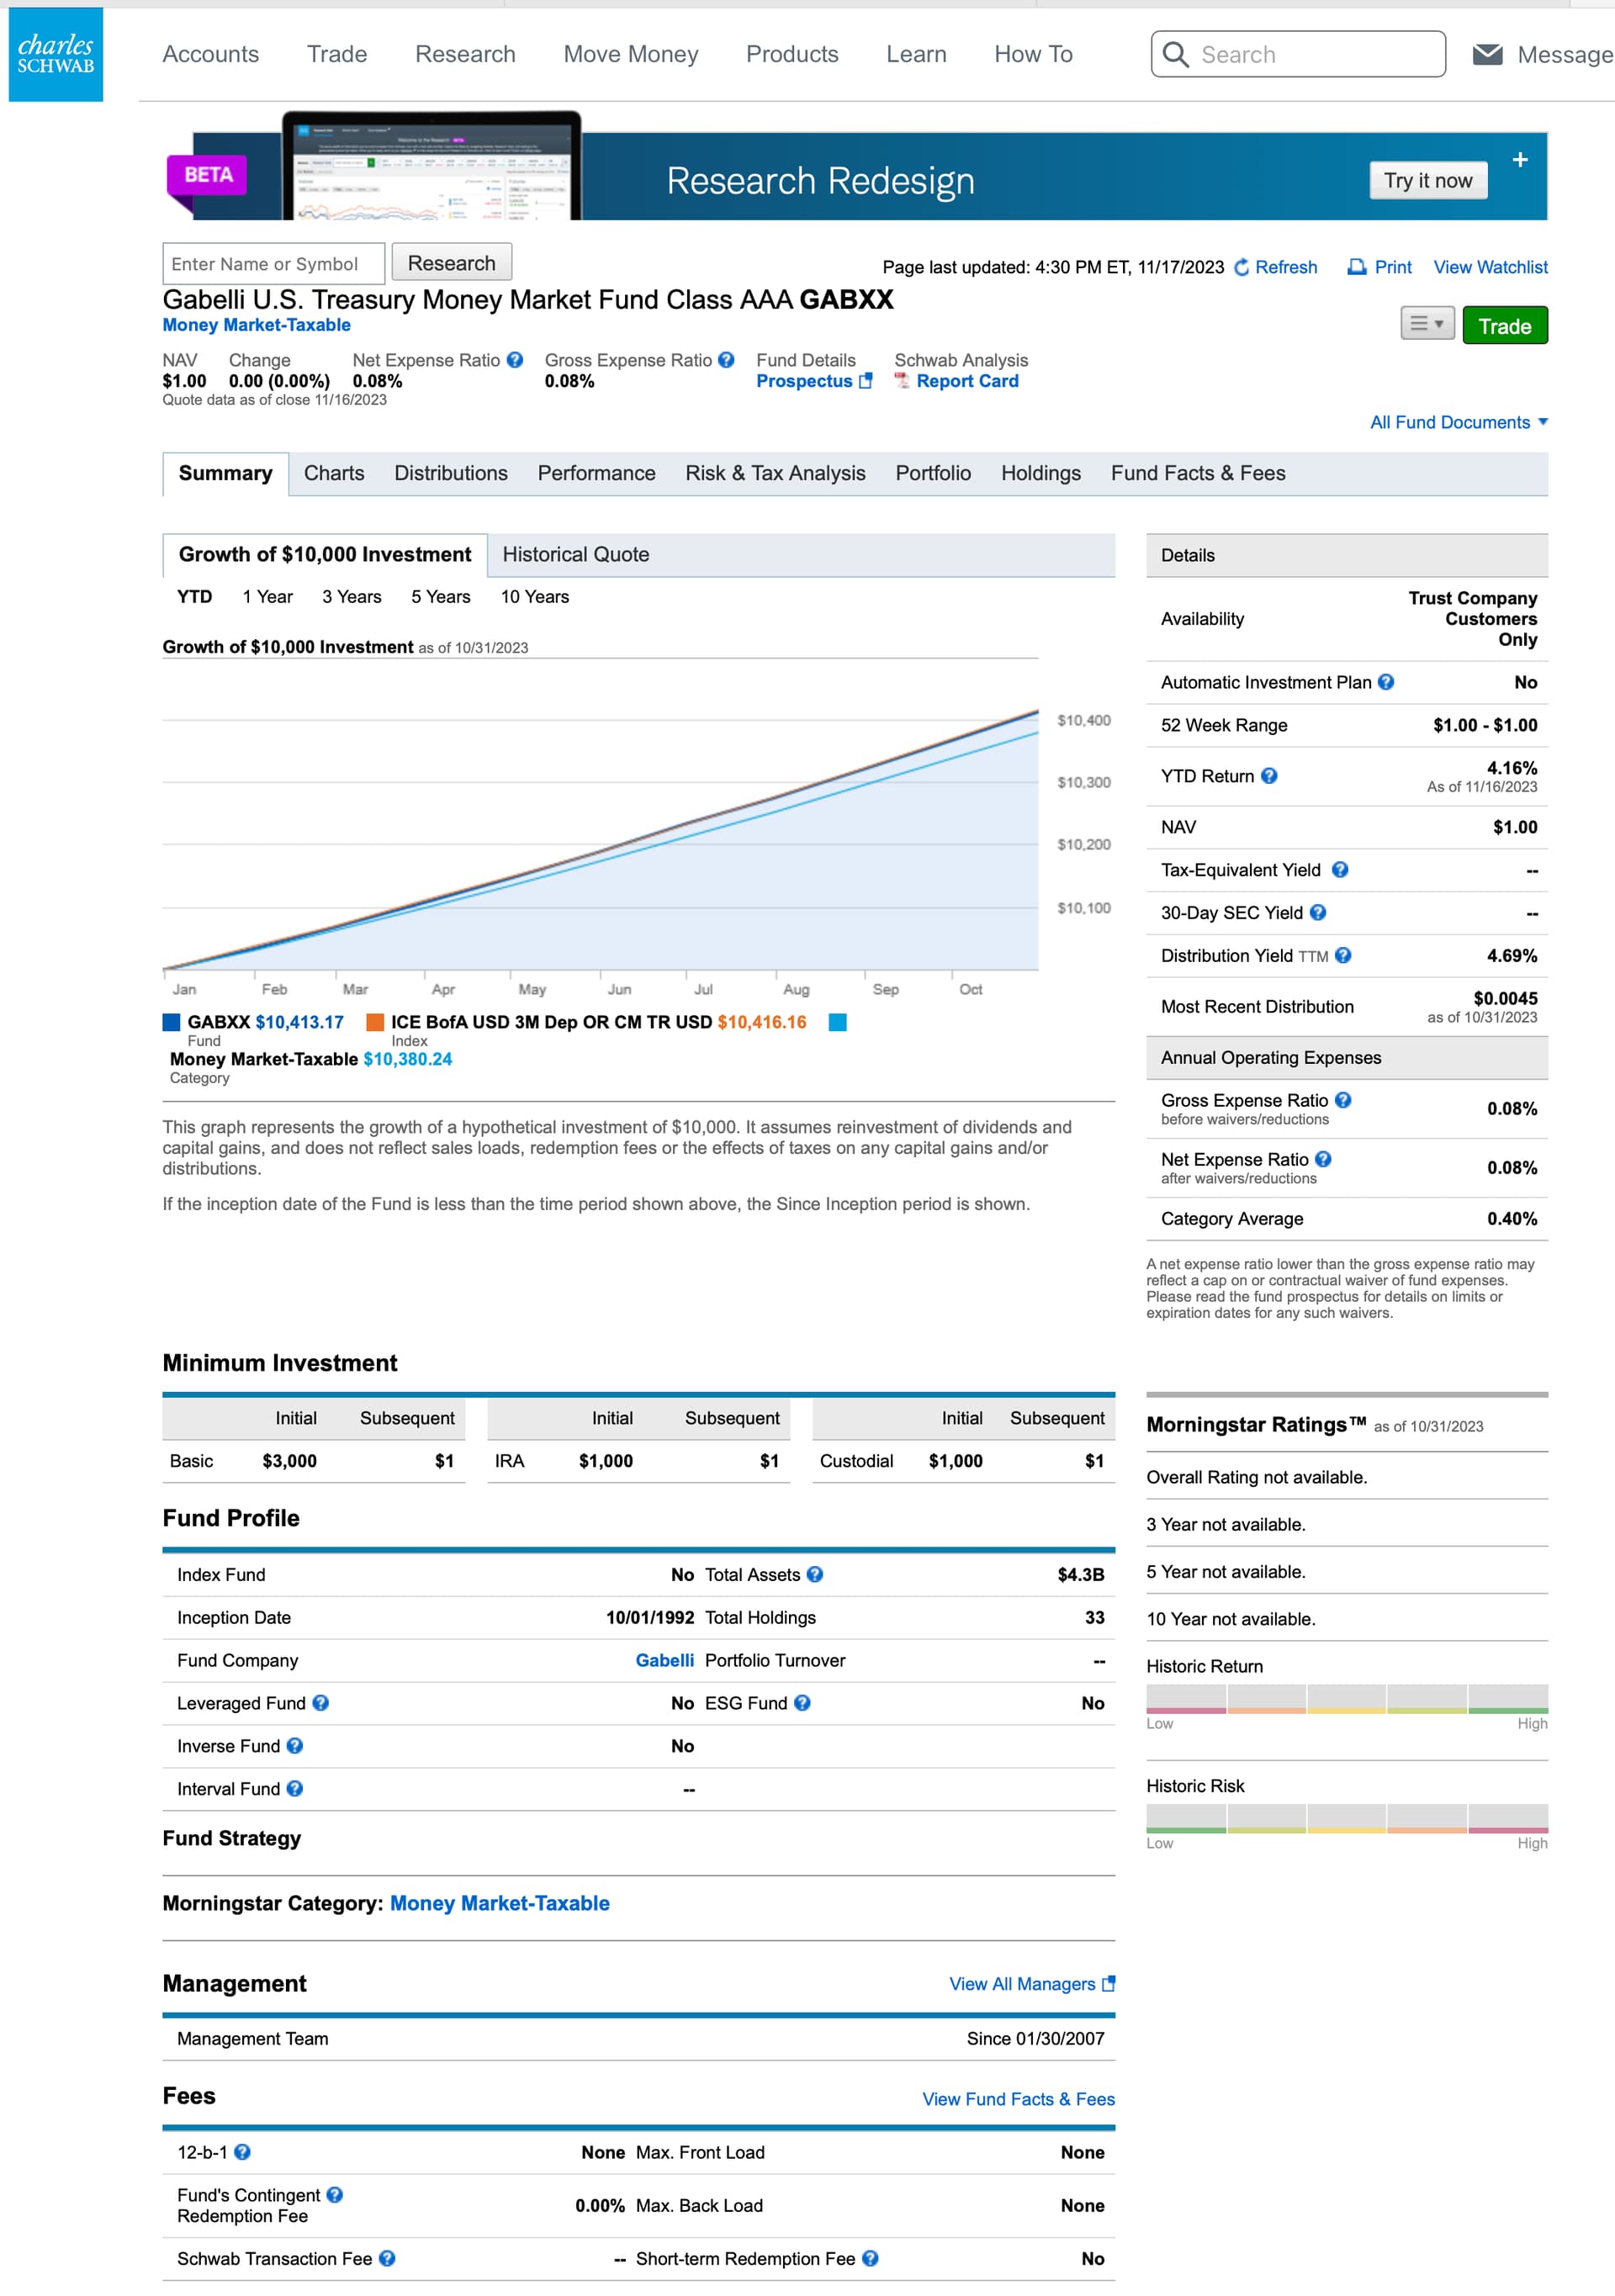Click help icon beside Leveraged Fund
This screenshot has width=1615, height=2296.
[x=320, y=1703]
